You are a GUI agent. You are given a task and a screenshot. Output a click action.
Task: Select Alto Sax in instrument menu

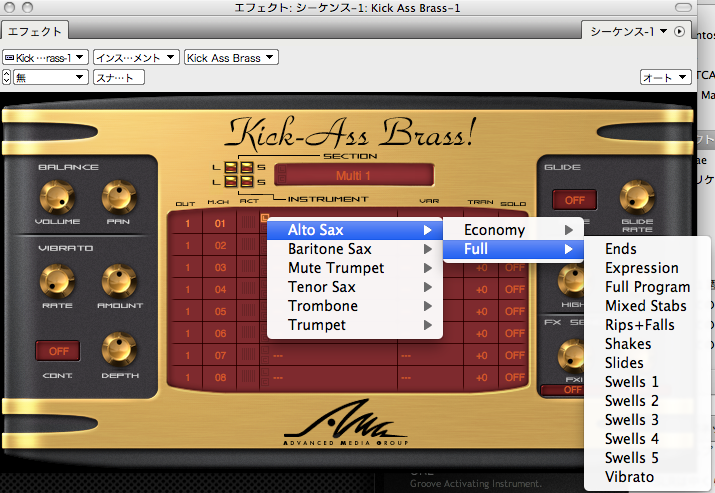point(355,230)
